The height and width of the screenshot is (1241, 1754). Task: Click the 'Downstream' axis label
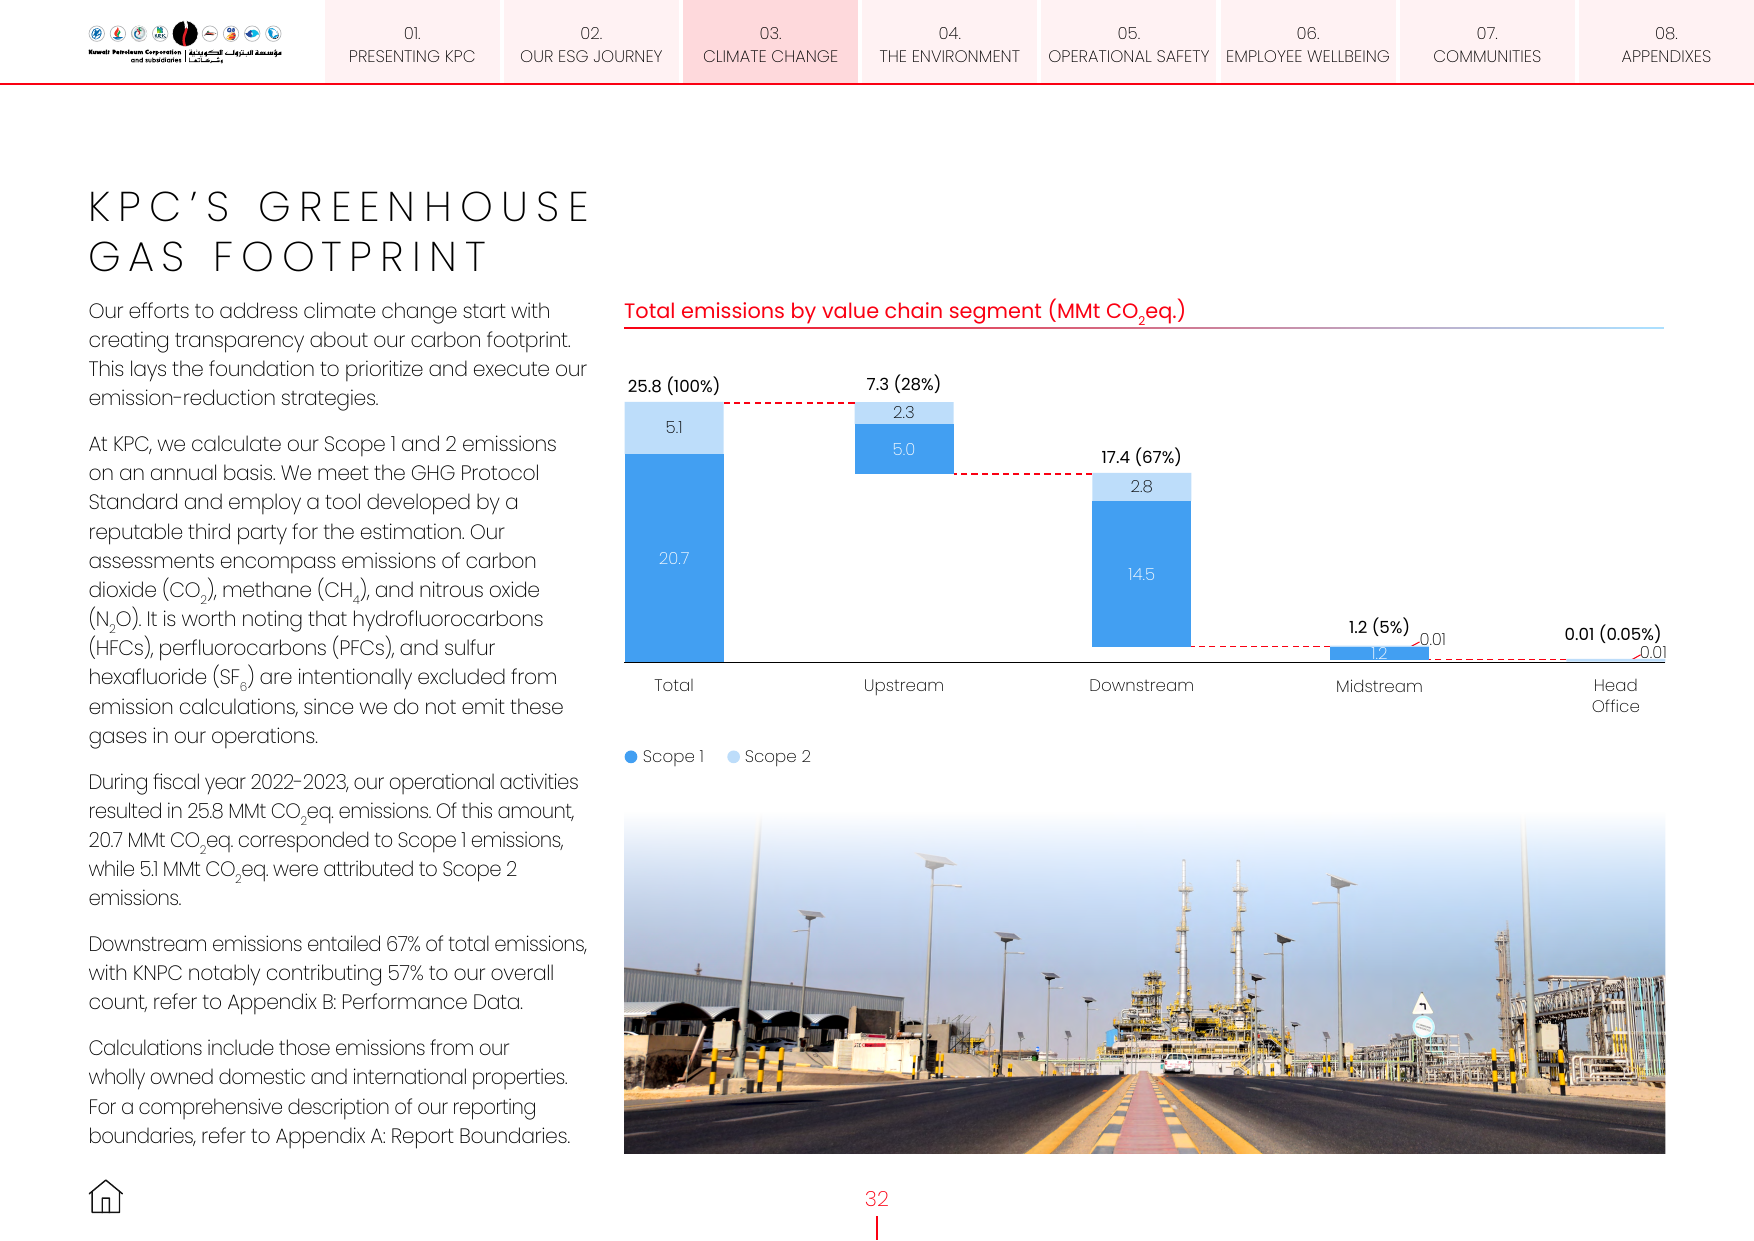point(1141,685)
